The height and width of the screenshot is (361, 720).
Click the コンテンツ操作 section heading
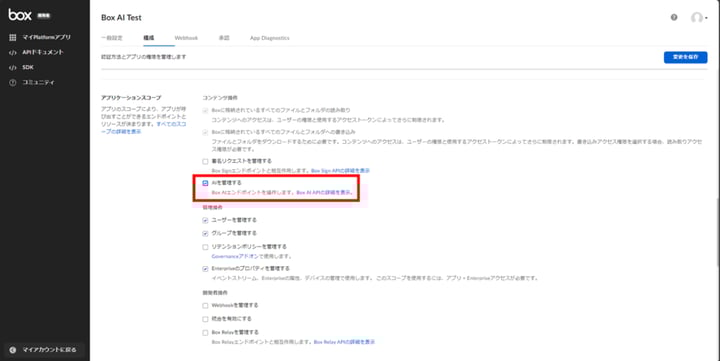220,98
